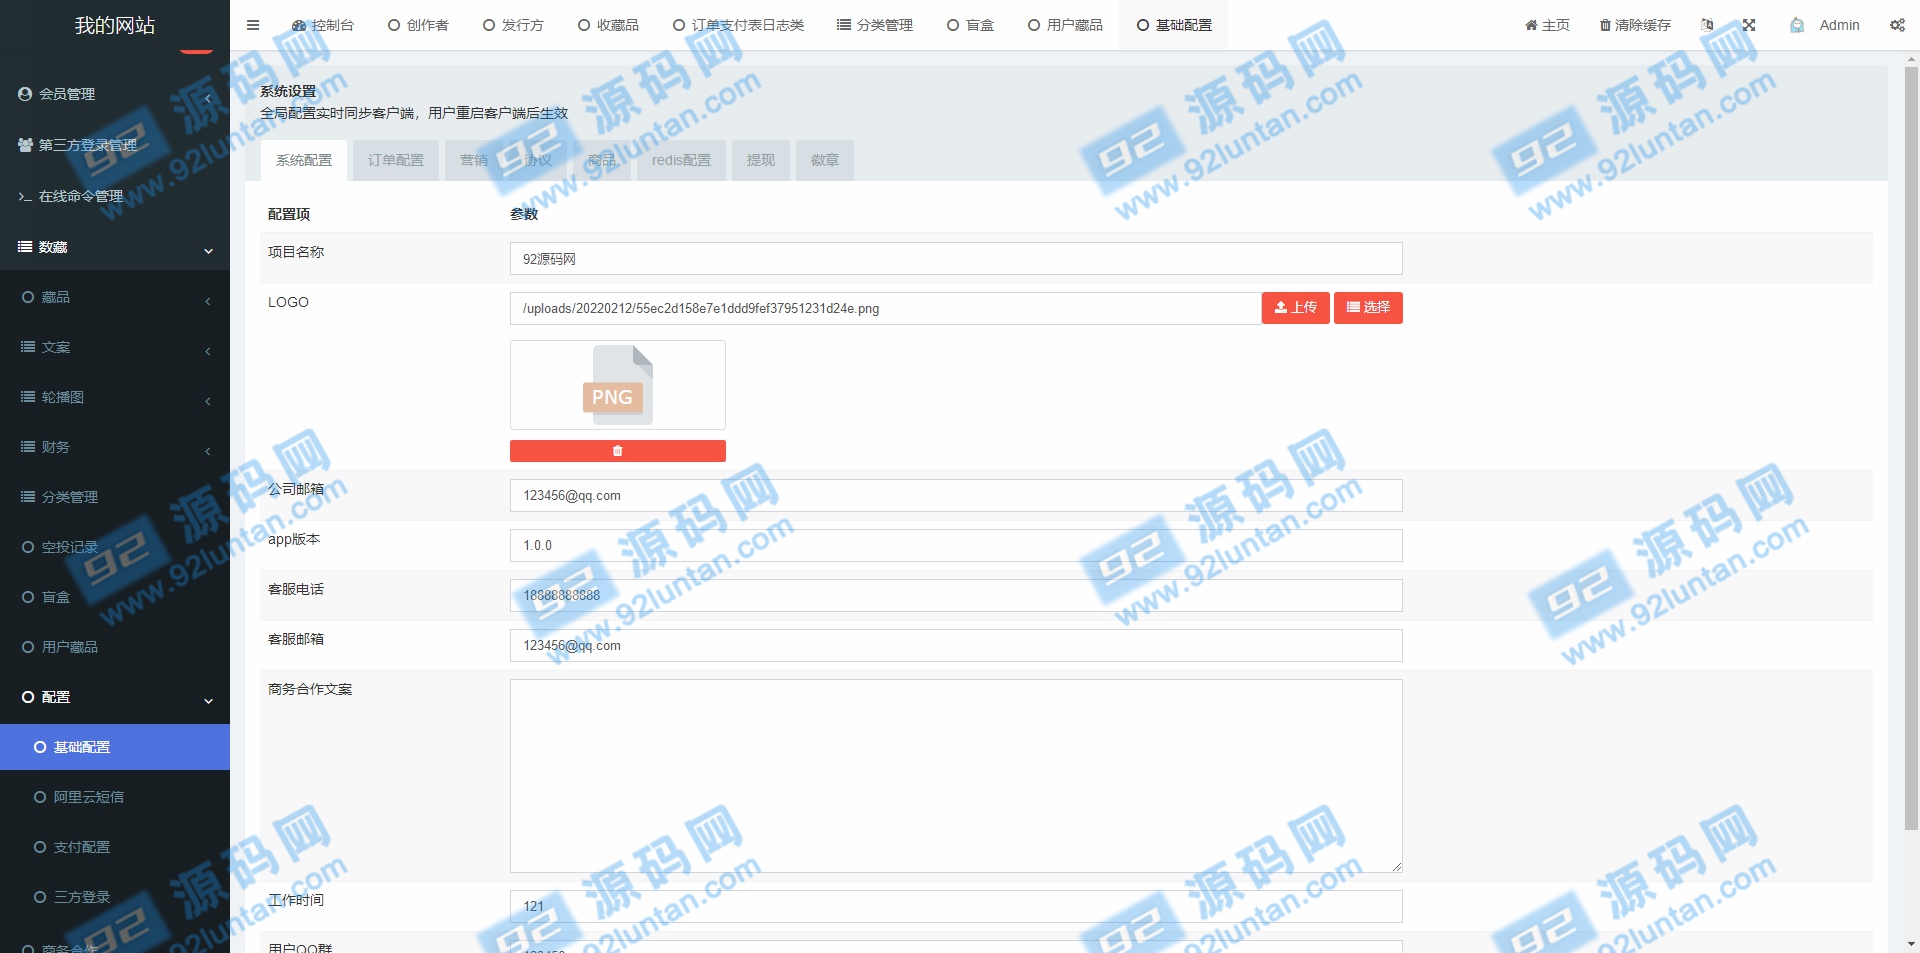This screenshot has width=1920, height=953.
Task: Open the 用户藏品 top tab
Action: point(1065,25)
